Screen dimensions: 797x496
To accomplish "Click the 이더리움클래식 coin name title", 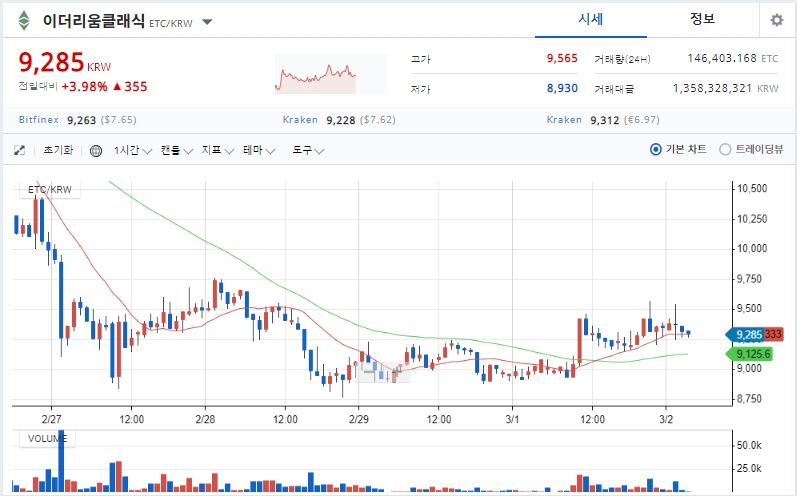I will [x=94, y=21].
